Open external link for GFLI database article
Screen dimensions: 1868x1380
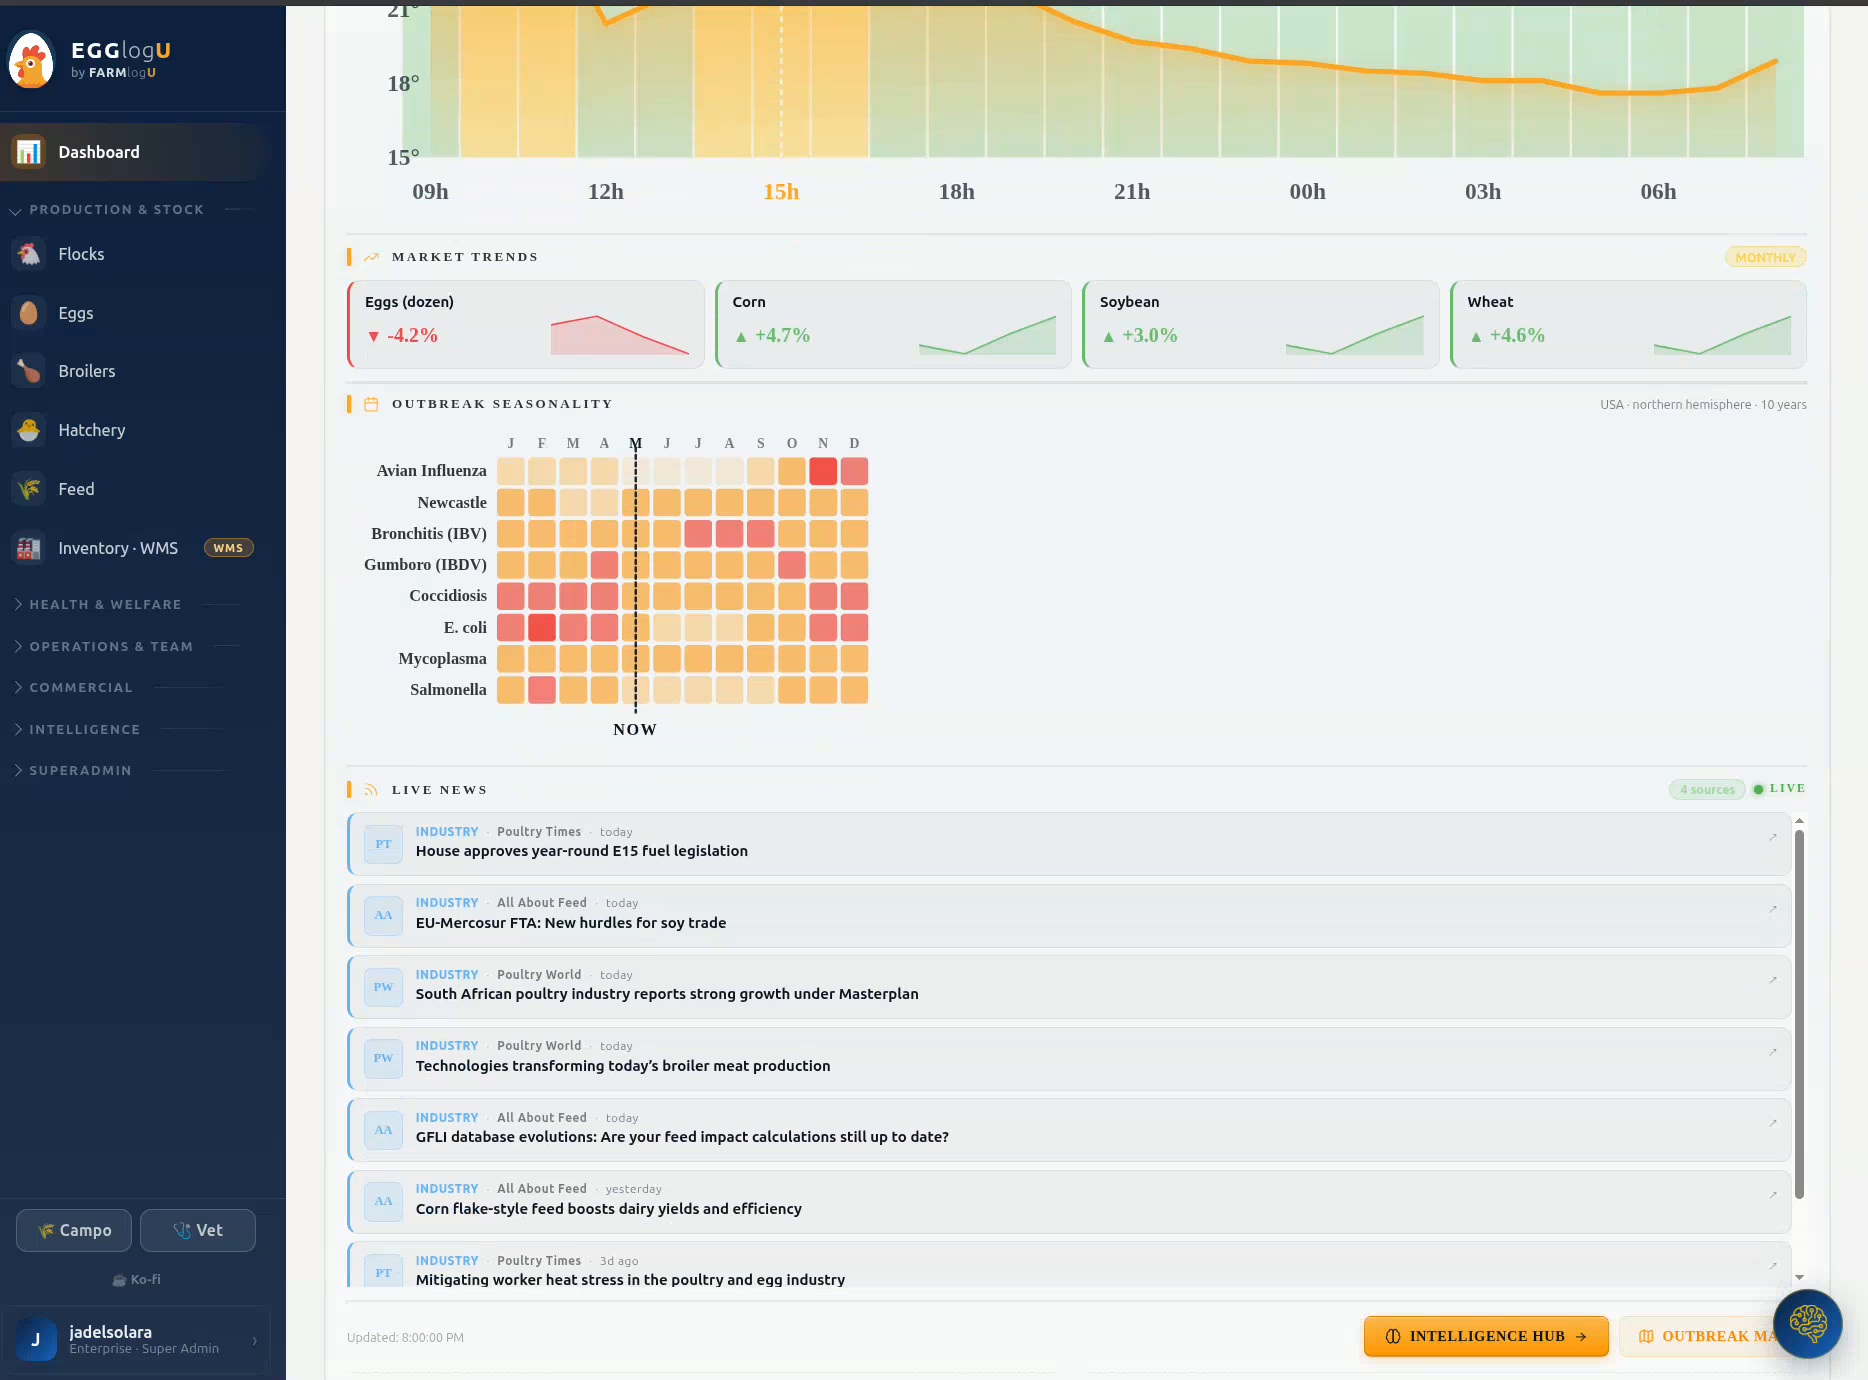coord(1773,1123)
